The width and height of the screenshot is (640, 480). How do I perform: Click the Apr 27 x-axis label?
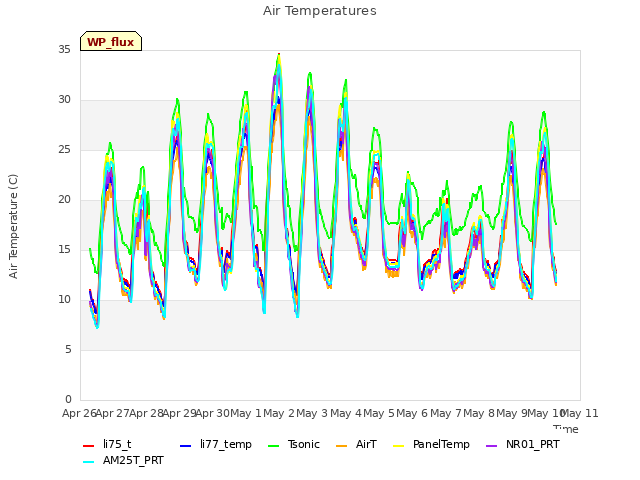113,413
